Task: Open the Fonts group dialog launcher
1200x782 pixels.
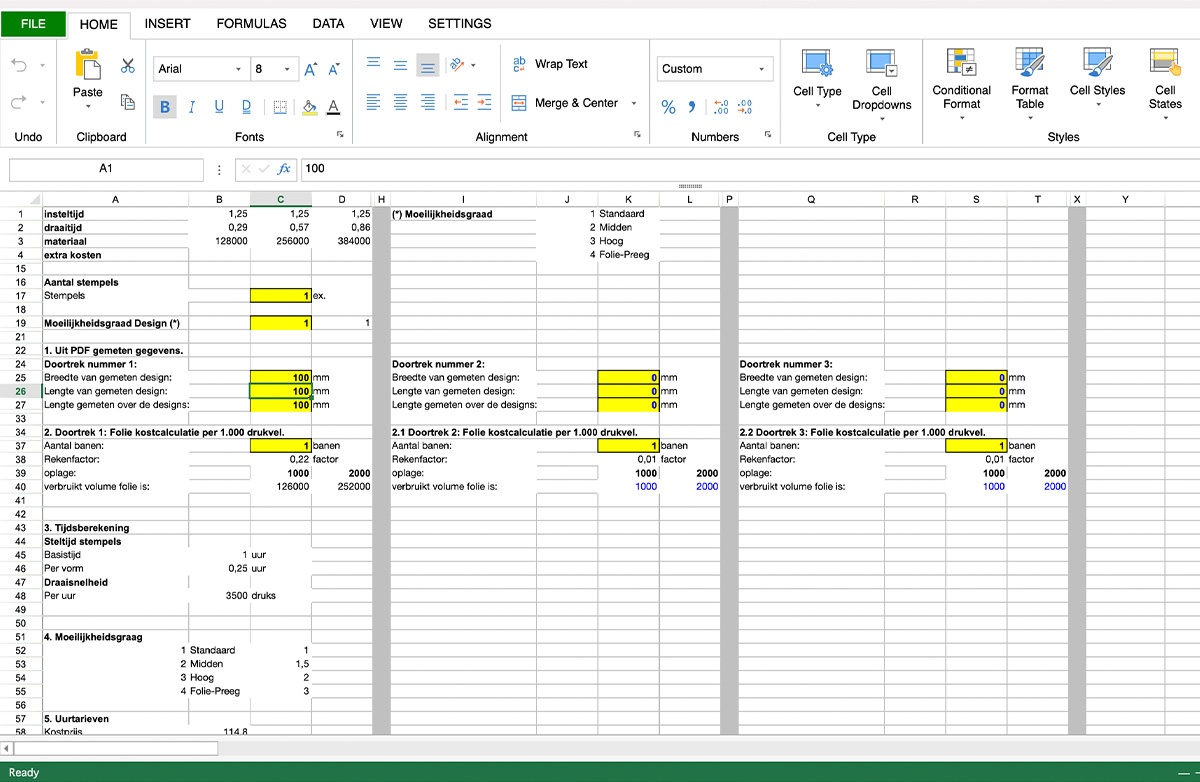Action: [x=340, y=135]
